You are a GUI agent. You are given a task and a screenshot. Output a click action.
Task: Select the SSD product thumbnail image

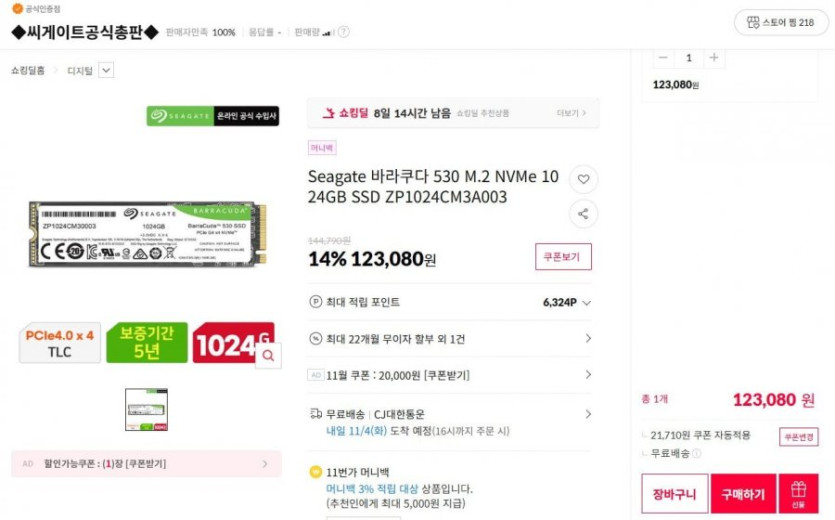click(x=146, y=409)
